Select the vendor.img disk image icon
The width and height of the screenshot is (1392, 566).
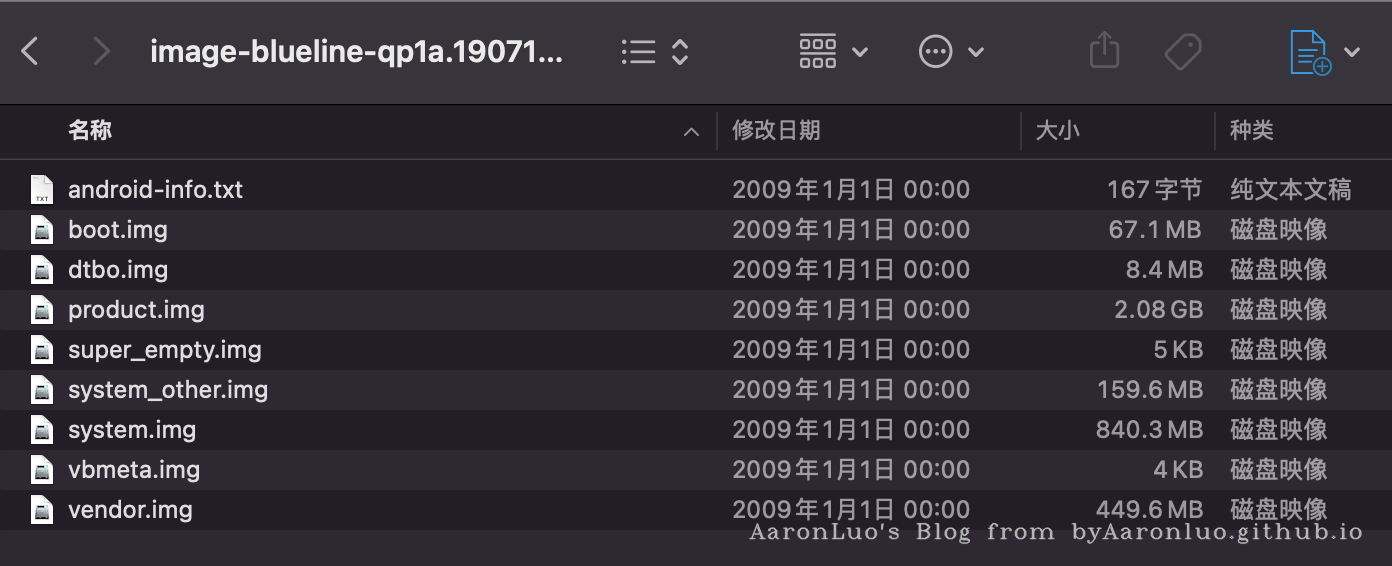click(42, 510)
